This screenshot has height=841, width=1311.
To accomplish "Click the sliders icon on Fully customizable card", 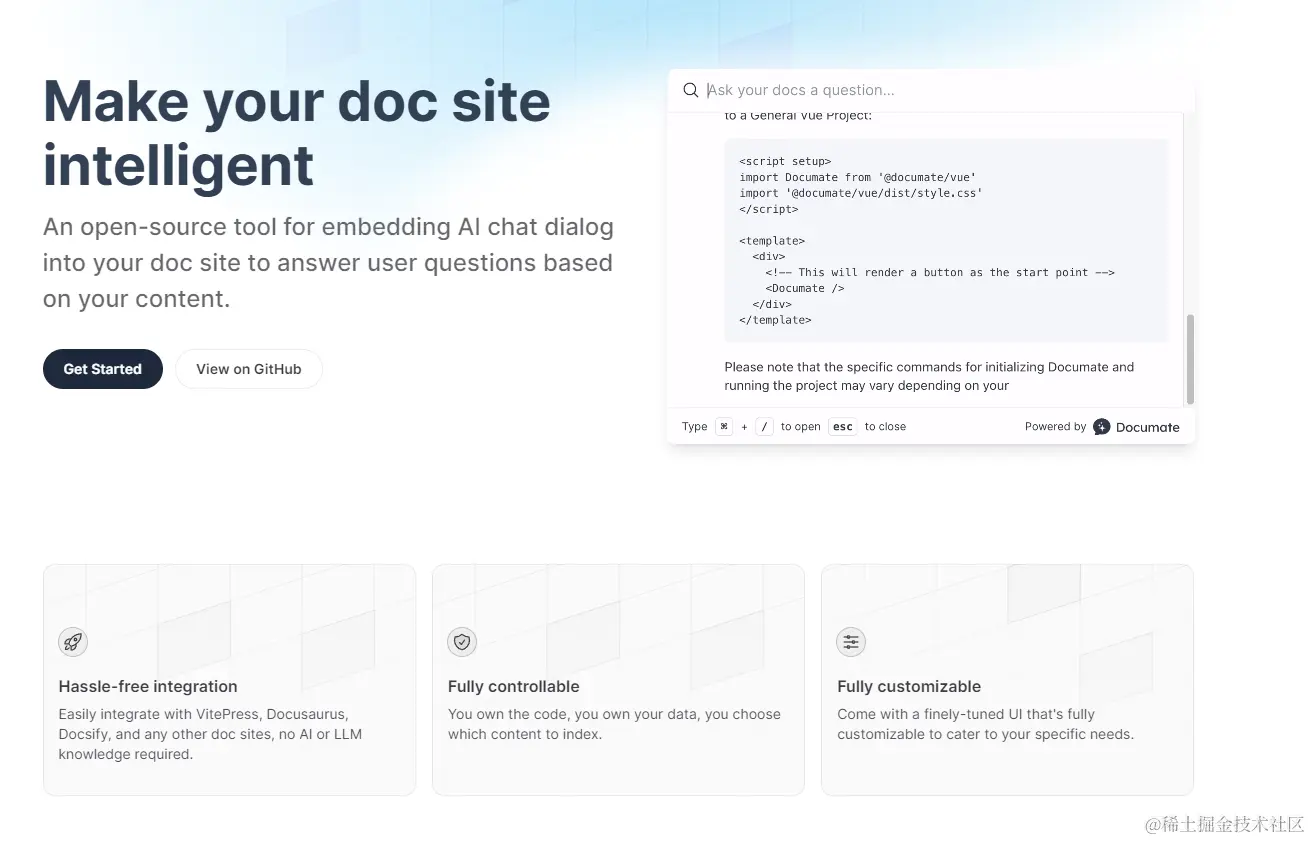I will [850, 642].
